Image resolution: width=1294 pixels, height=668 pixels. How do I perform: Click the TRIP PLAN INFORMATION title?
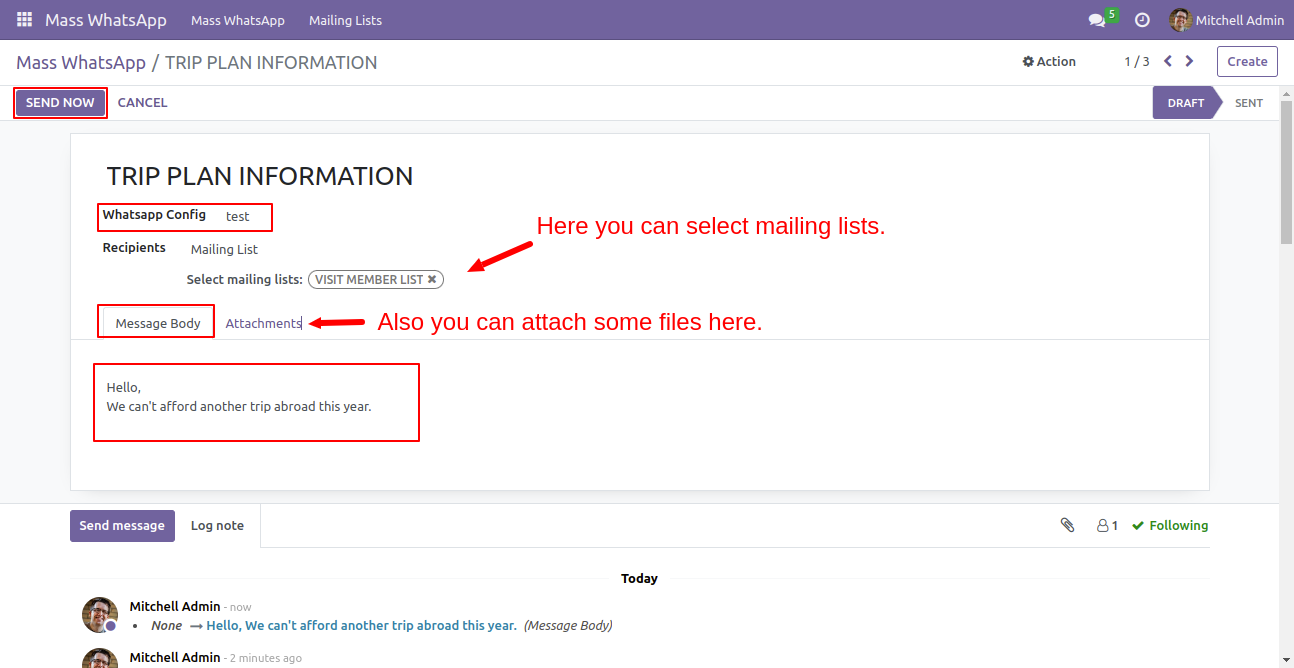coord(260,176)
